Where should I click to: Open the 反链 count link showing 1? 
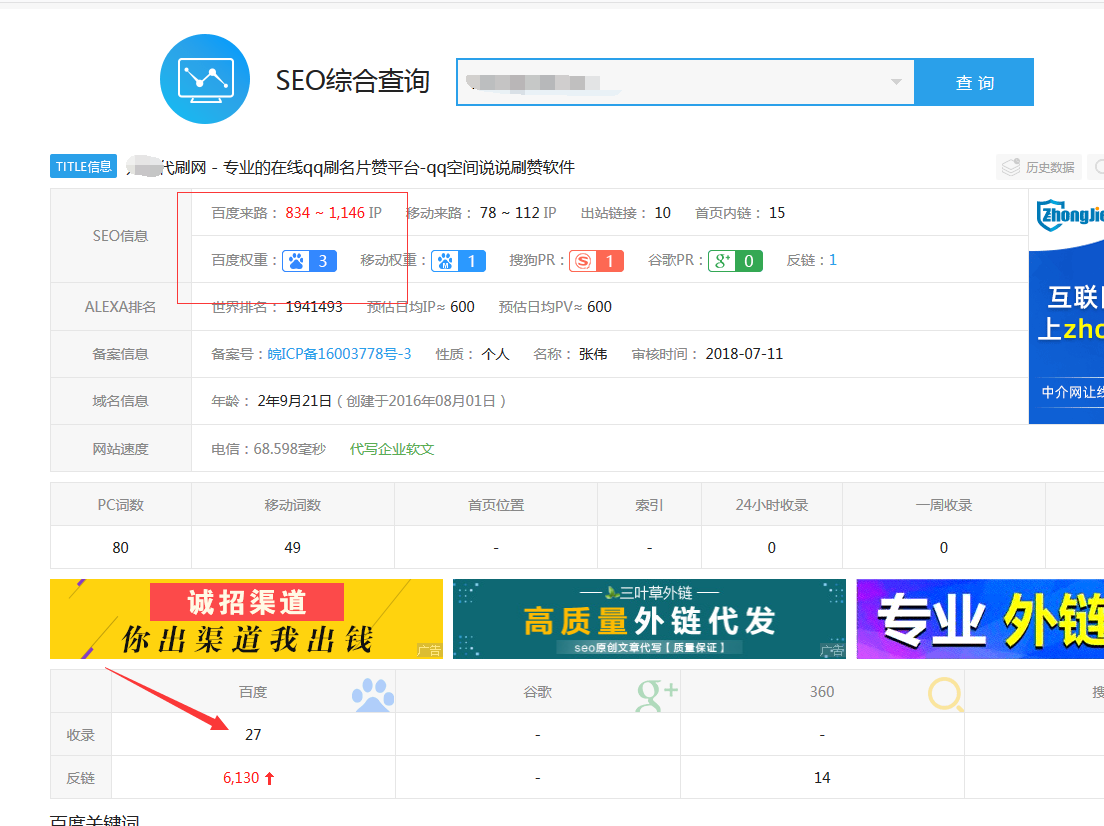coord(833,260)
